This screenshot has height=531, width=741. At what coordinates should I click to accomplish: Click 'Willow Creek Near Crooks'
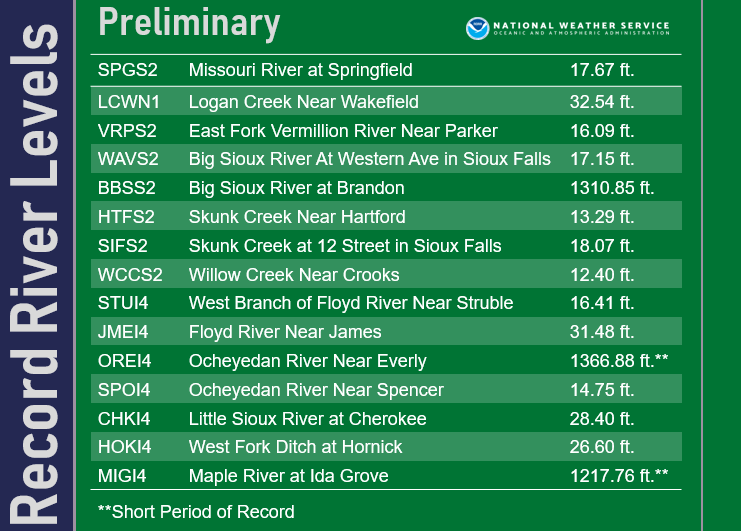(294, 274)
